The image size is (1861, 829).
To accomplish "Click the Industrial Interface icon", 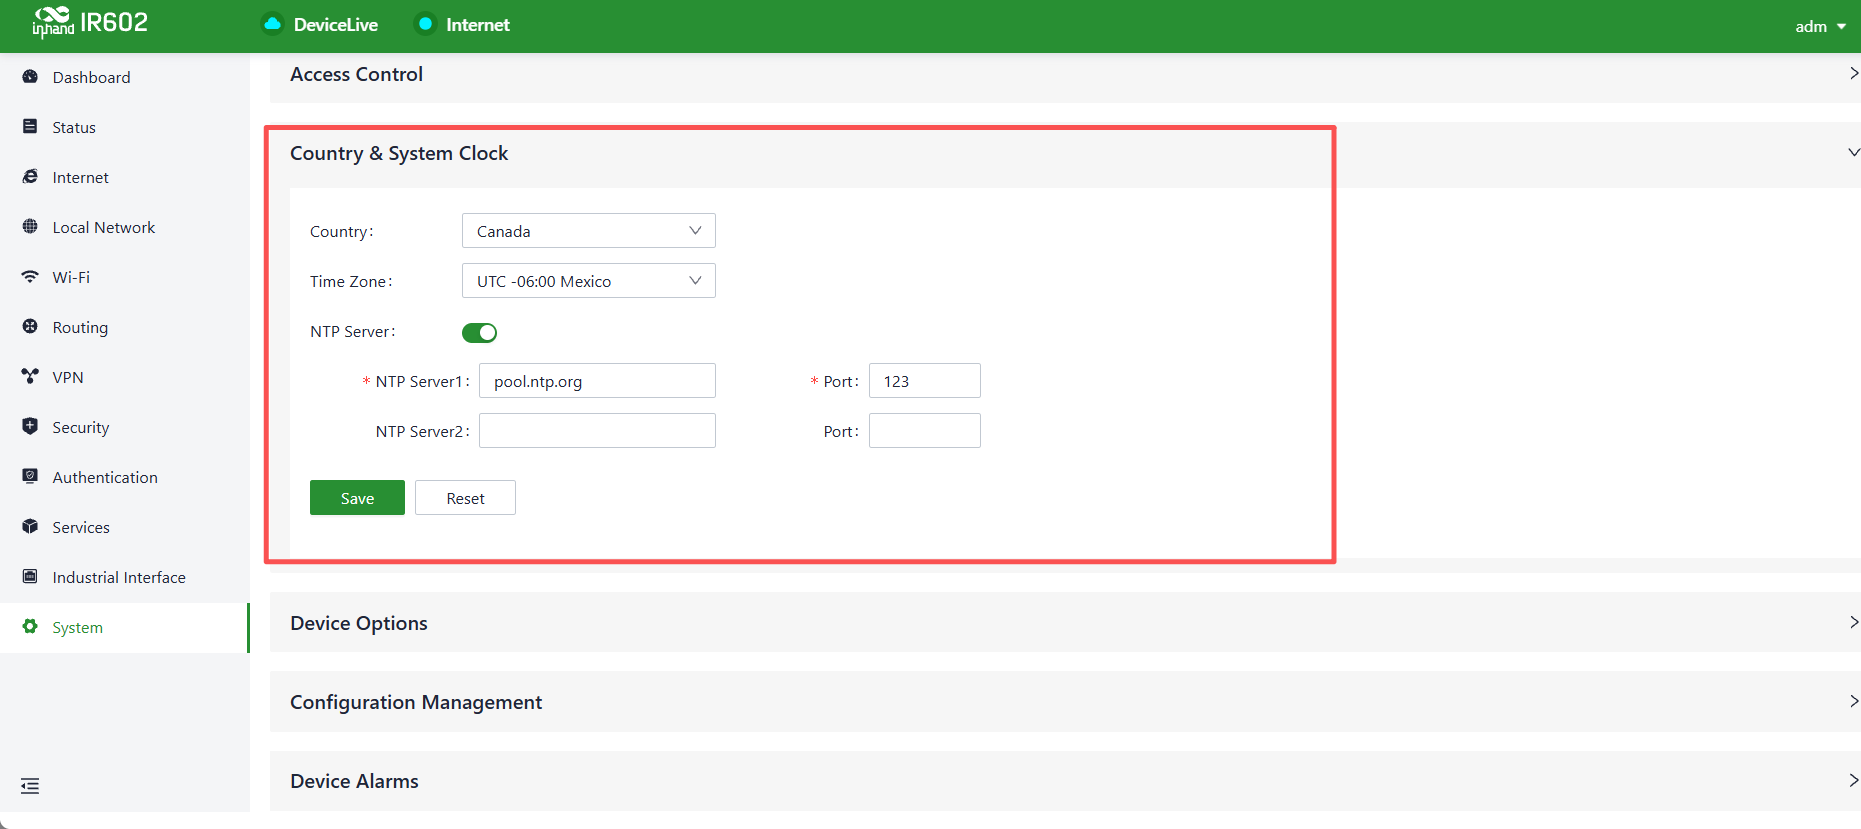I will coord(30,577).
